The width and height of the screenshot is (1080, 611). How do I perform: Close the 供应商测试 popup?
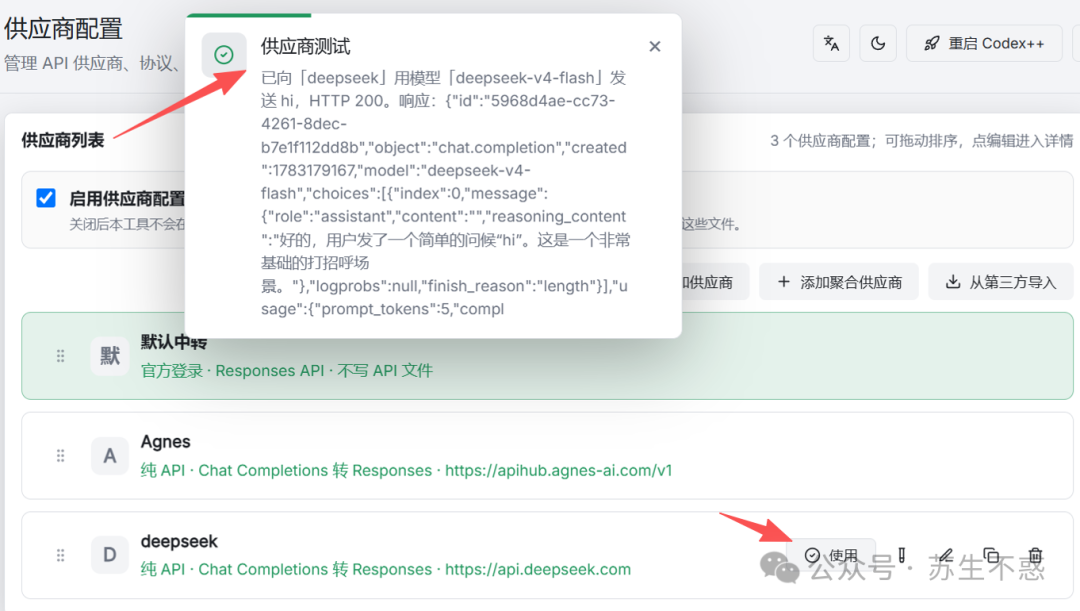pos(654,46)
